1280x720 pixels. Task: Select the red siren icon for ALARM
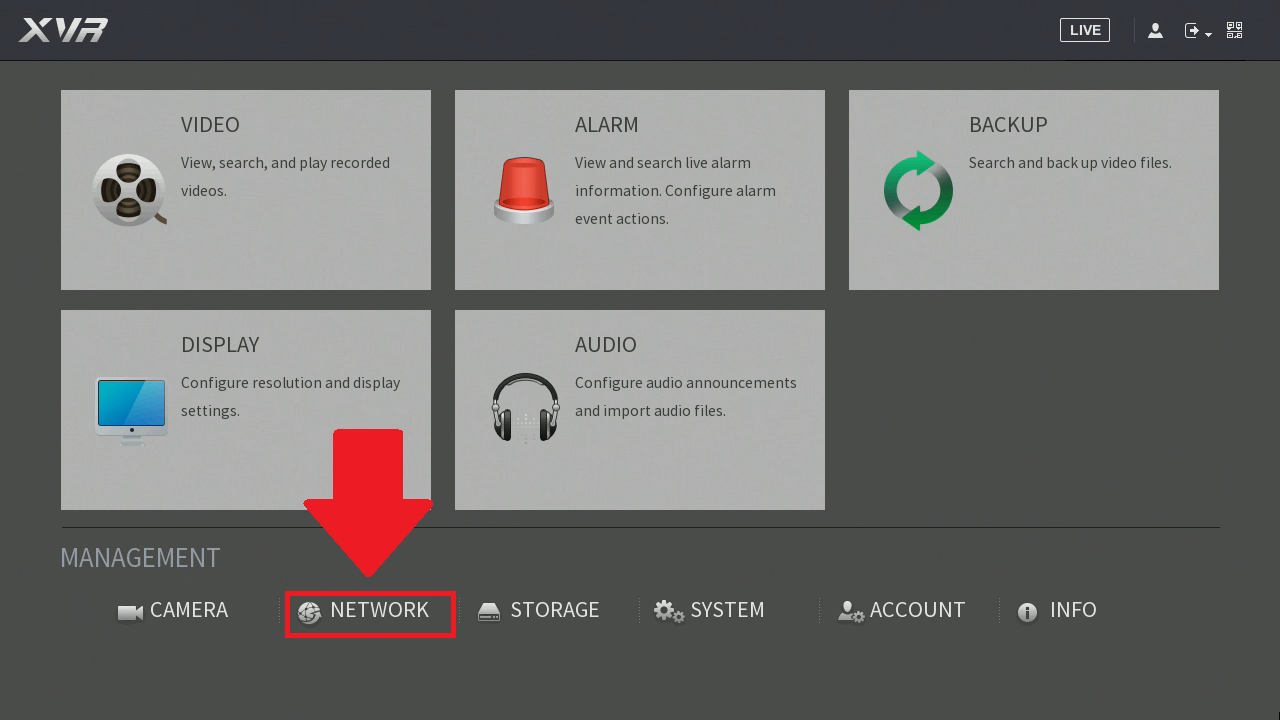pos(523,189)
